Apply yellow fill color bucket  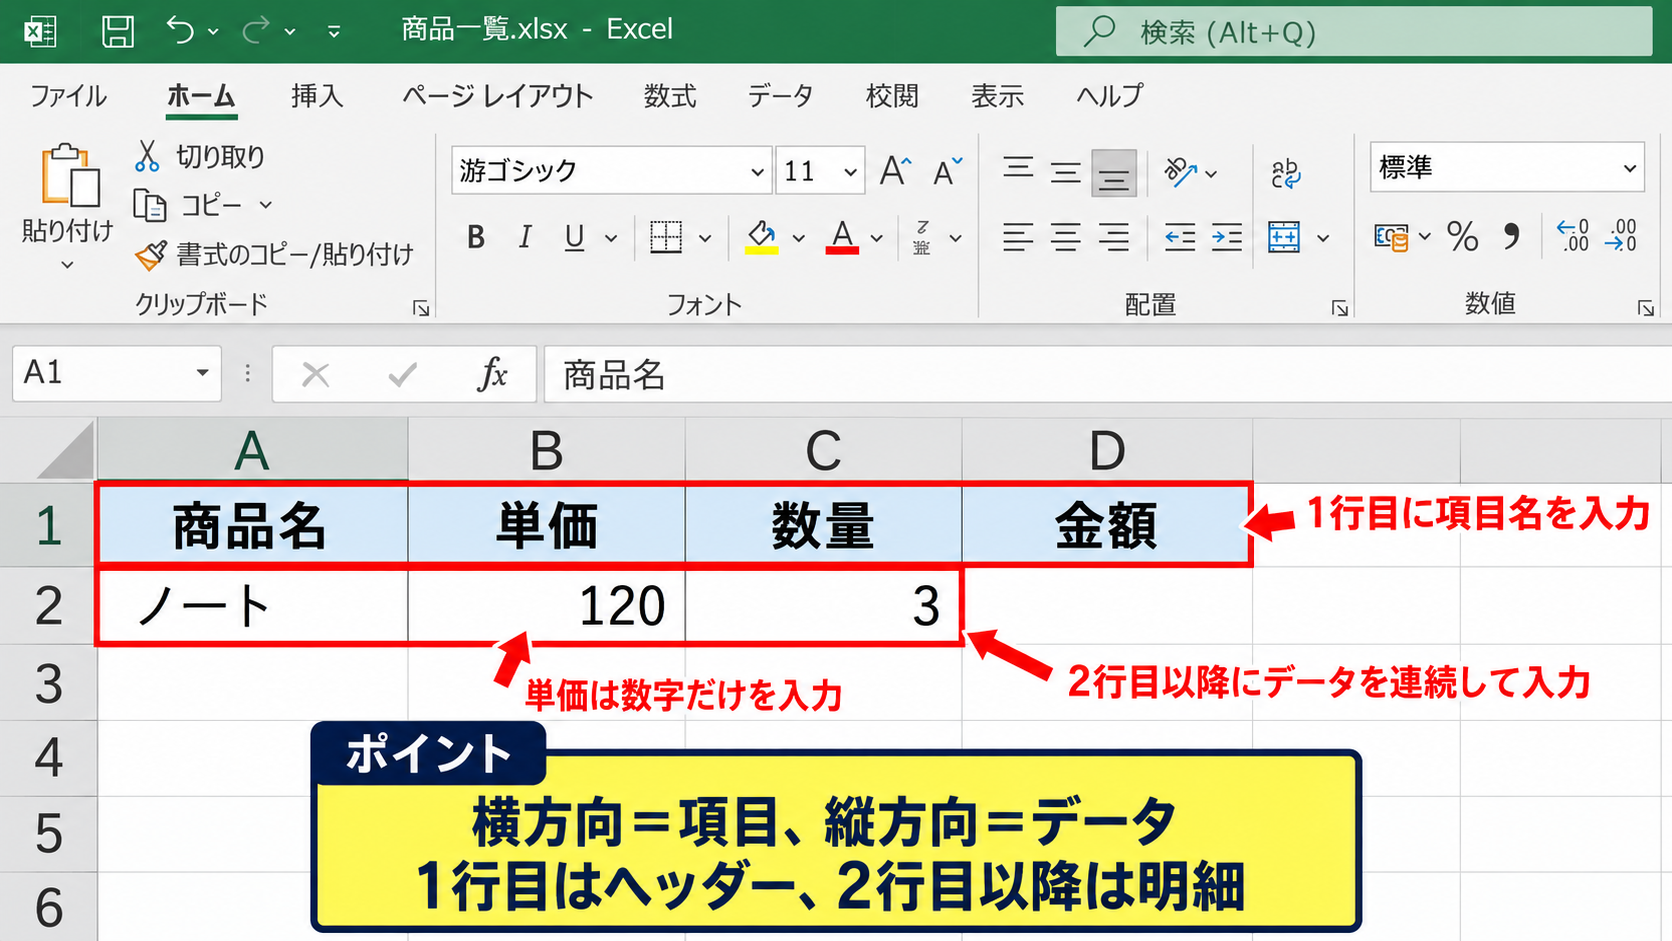tap(762, 237)
